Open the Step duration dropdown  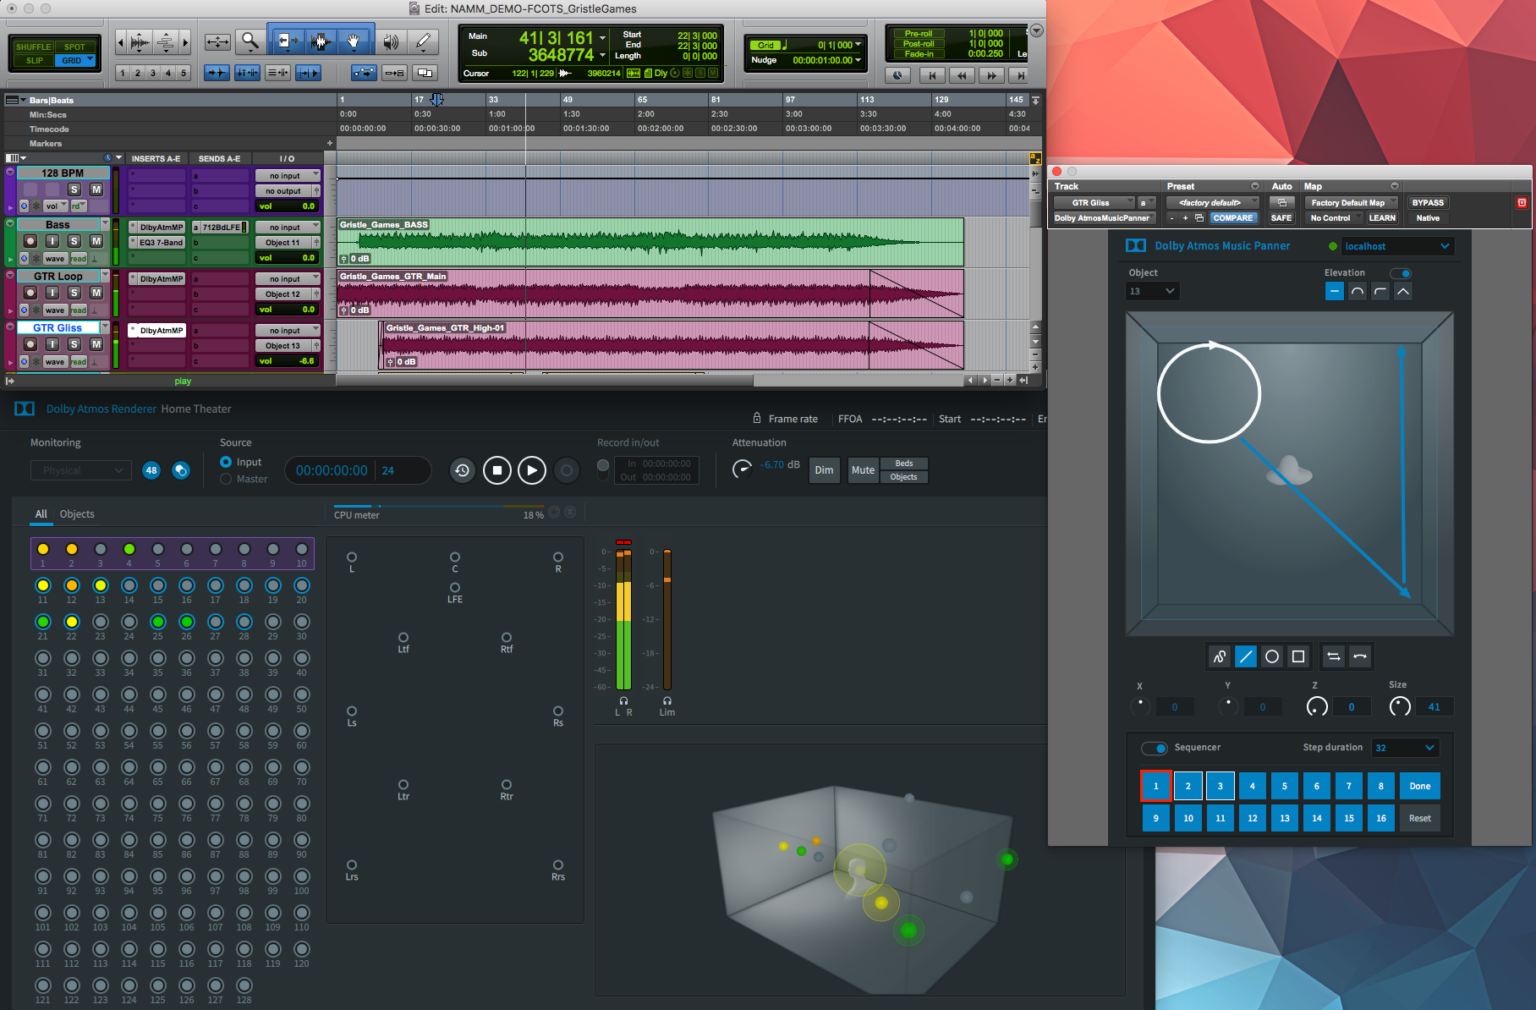pos(1405,747)
